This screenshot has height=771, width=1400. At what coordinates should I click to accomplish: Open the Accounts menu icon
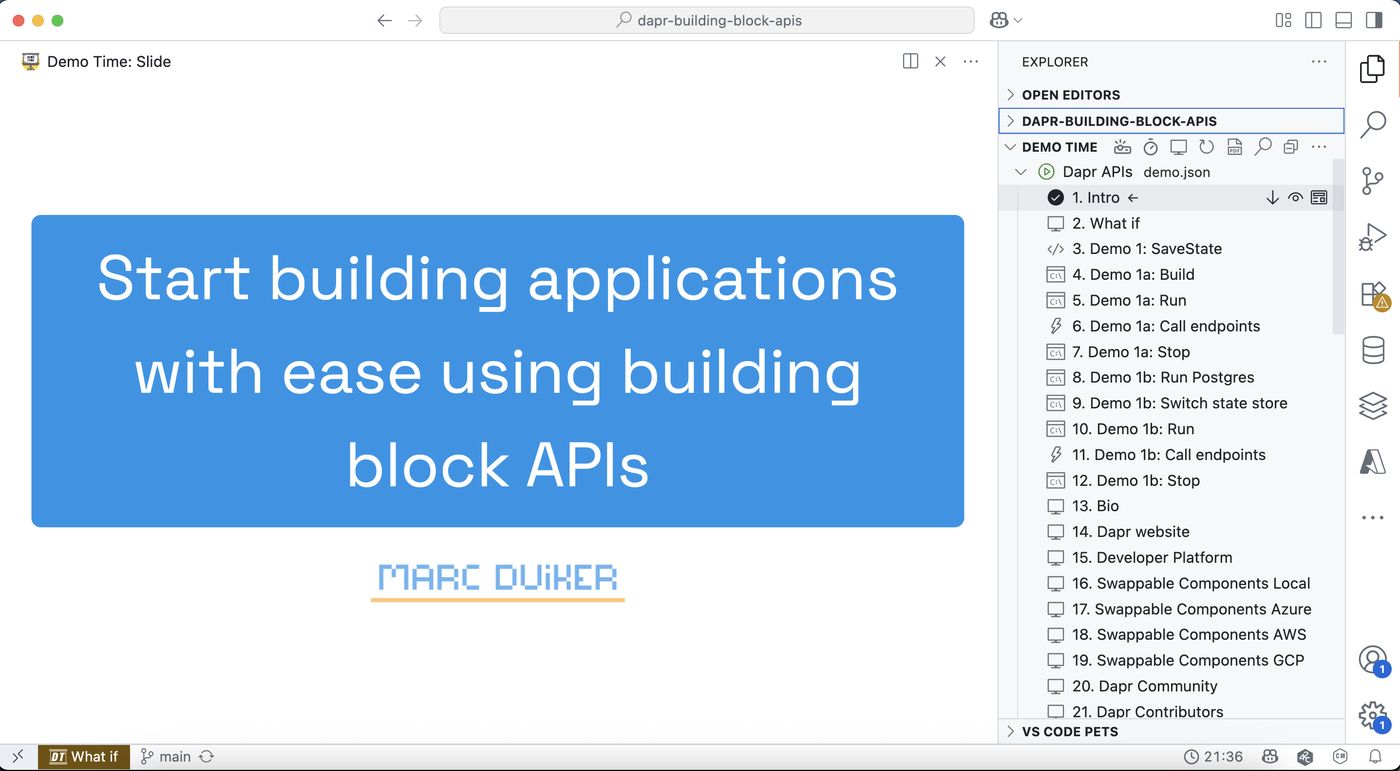coord(1373,660)
